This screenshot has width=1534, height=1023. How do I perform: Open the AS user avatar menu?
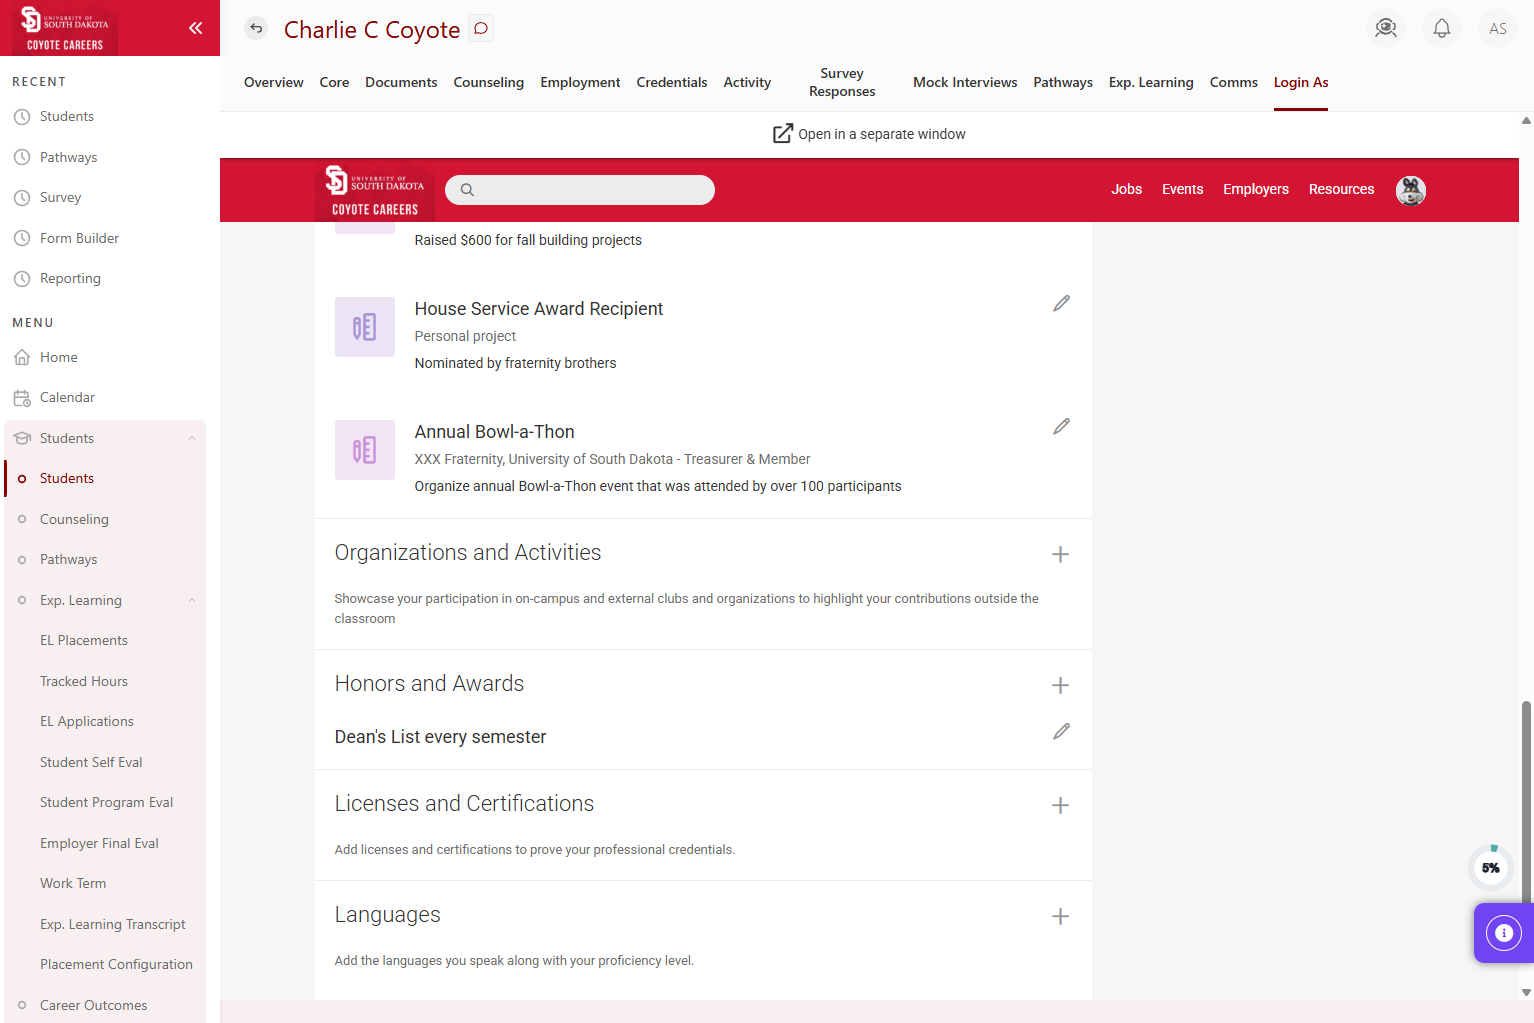coord(1498,28)
